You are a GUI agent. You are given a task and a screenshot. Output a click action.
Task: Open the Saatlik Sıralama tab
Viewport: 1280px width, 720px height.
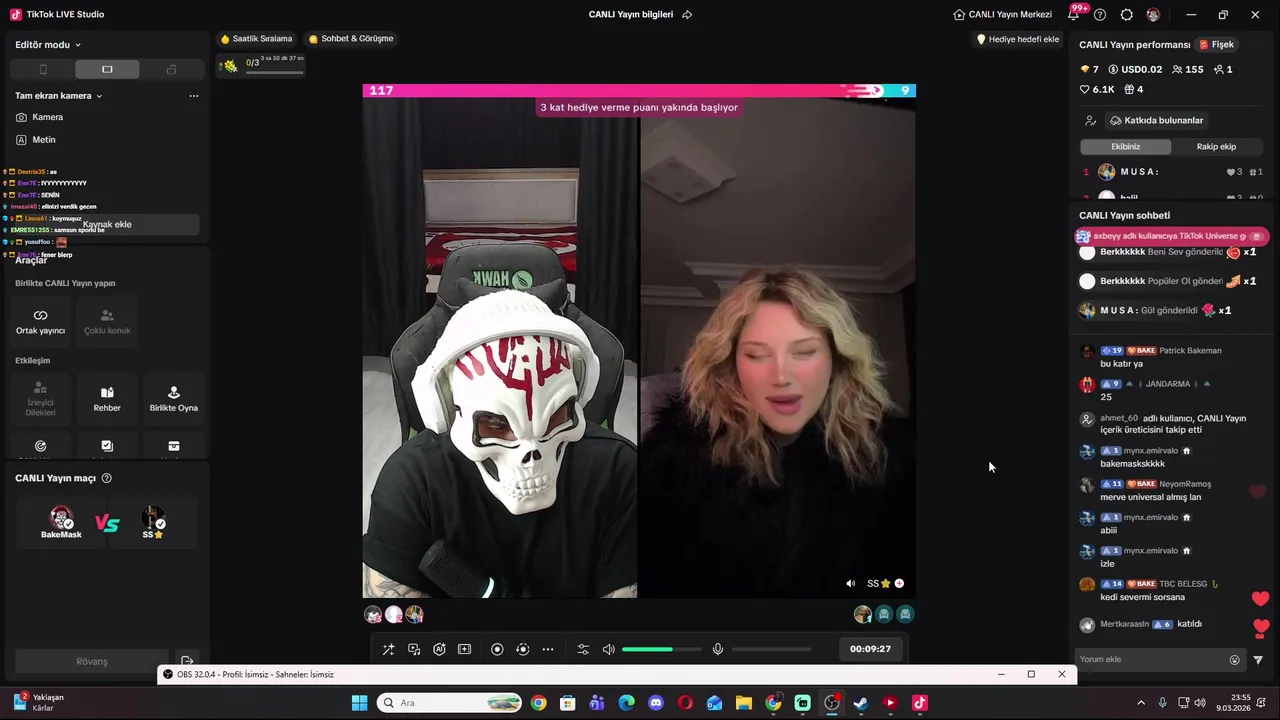click(256, 39)
